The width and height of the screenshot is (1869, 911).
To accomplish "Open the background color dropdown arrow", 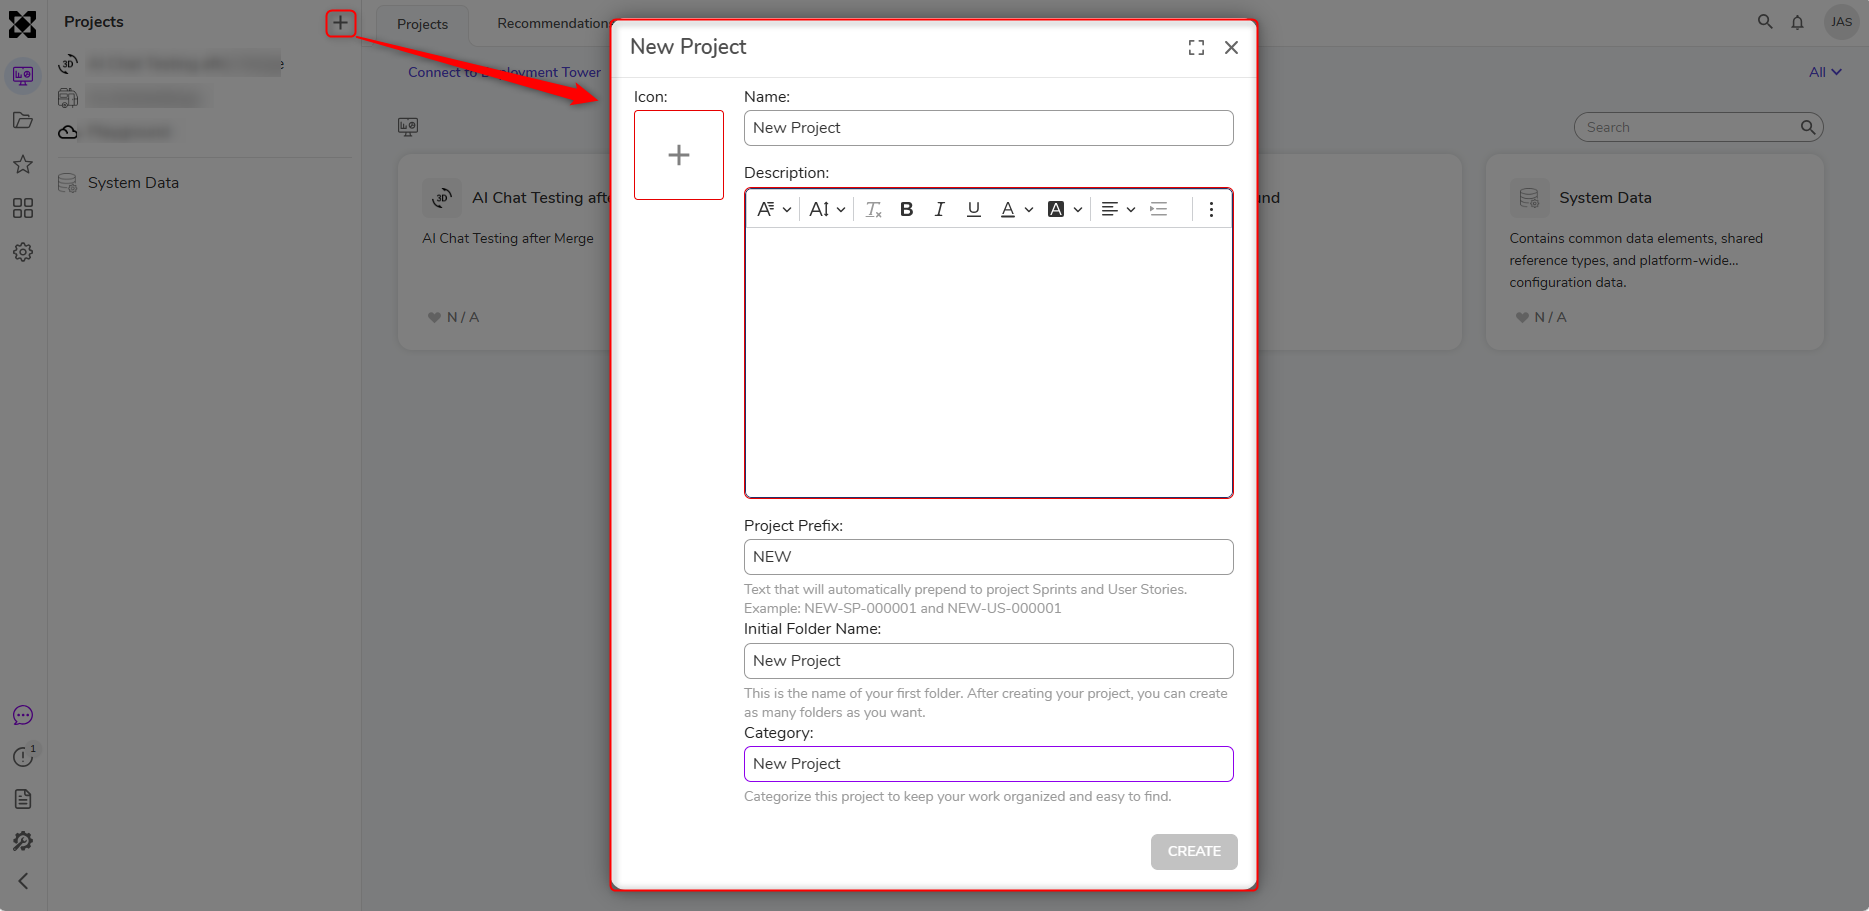I will [x=1078, y=209].
